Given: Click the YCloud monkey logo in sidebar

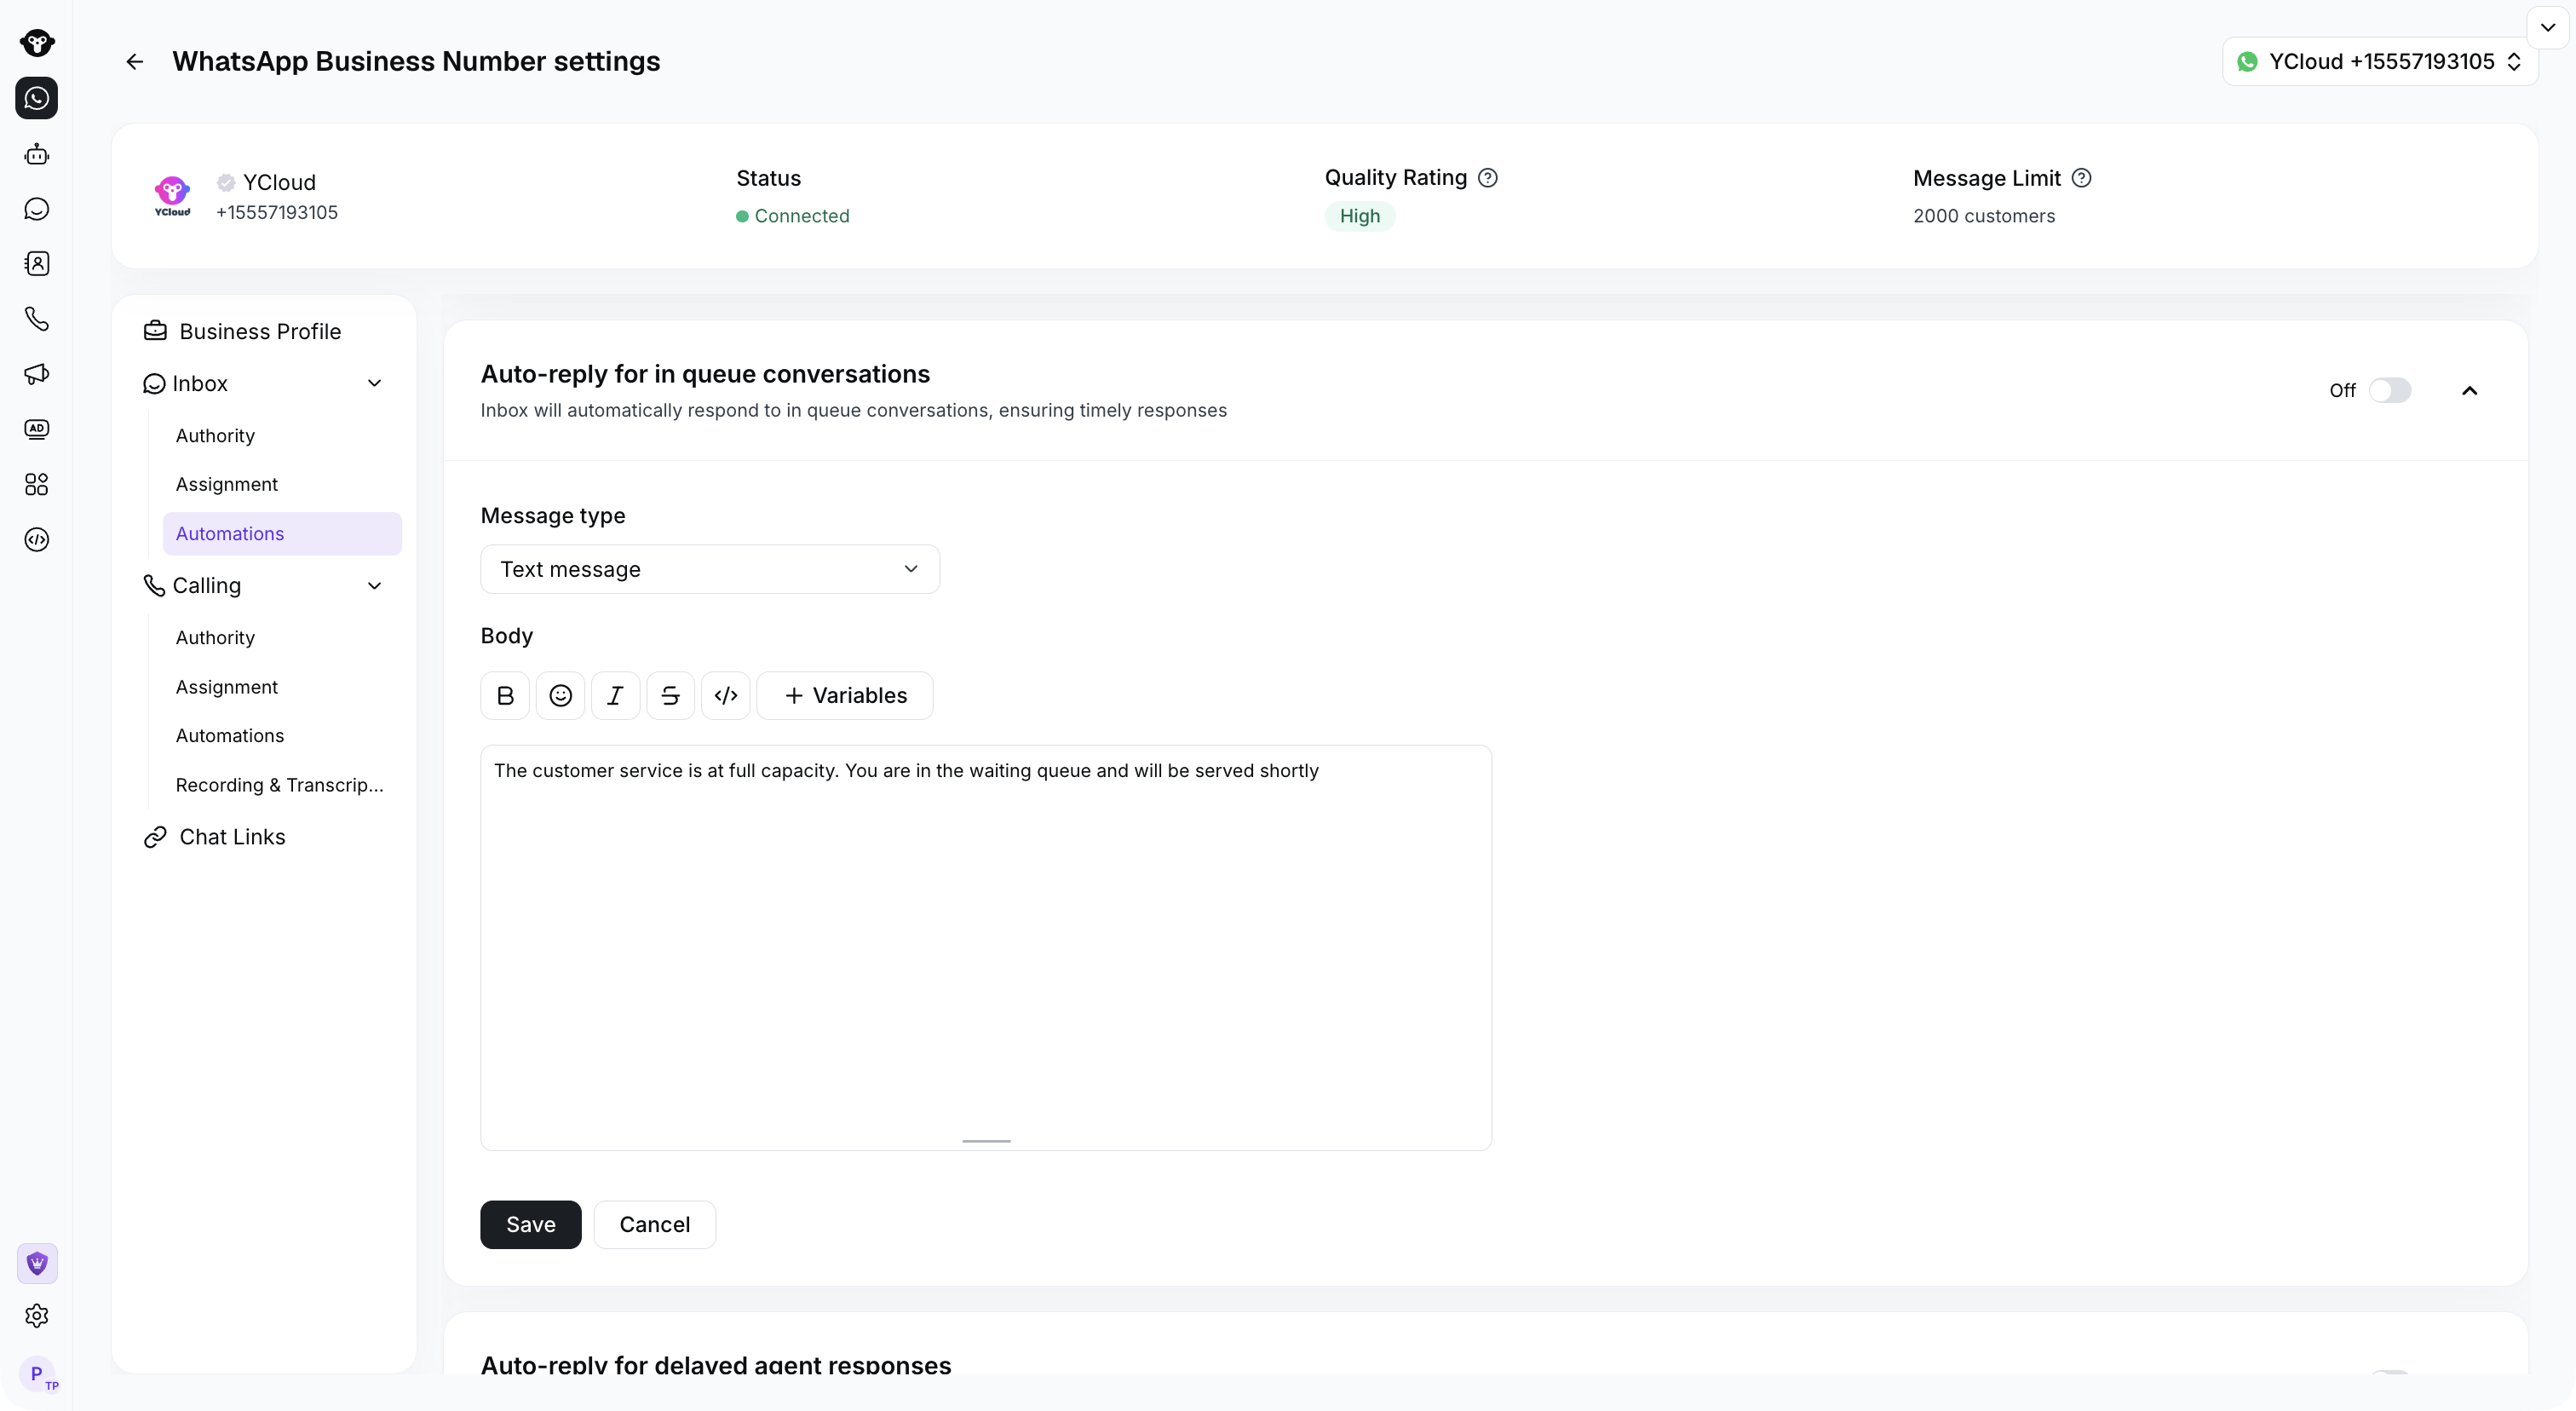Looking at the screenshot, I should 37,43.
